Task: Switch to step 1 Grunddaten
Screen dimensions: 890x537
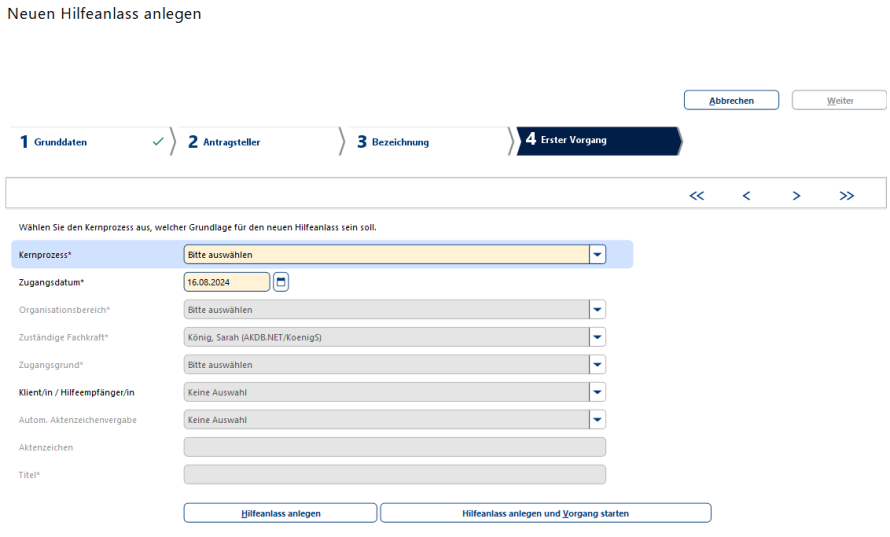Action: pyautogui.click(x=91, y=142)
